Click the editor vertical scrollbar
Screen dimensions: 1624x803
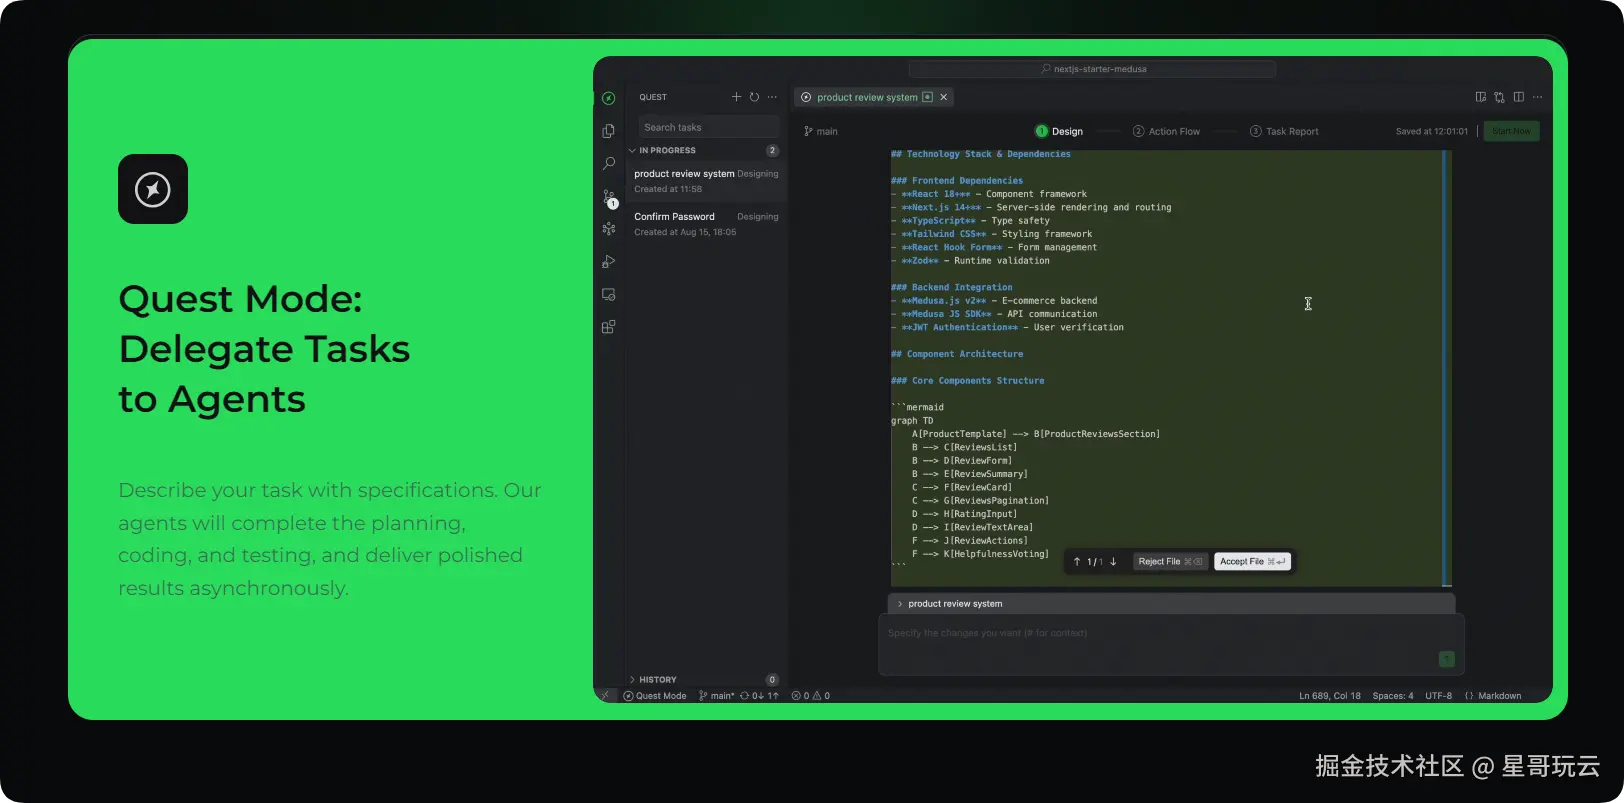(1446, 368)
